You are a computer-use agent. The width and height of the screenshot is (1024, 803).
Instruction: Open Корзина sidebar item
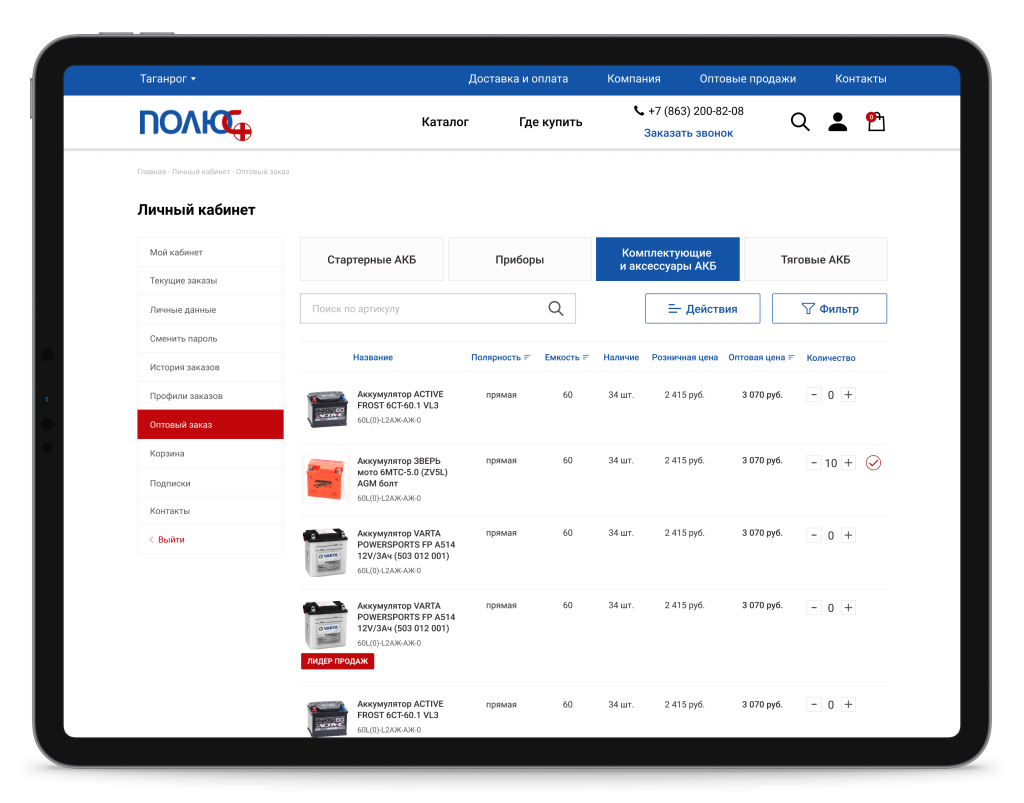[210, 453]
